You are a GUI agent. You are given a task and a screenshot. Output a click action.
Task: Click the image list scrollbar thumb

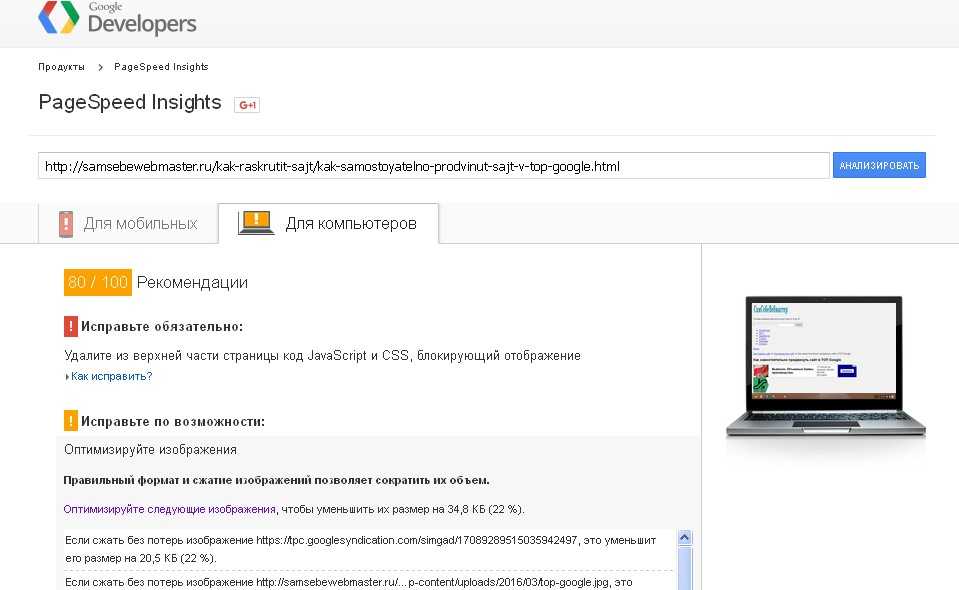(x=685, y=570)
